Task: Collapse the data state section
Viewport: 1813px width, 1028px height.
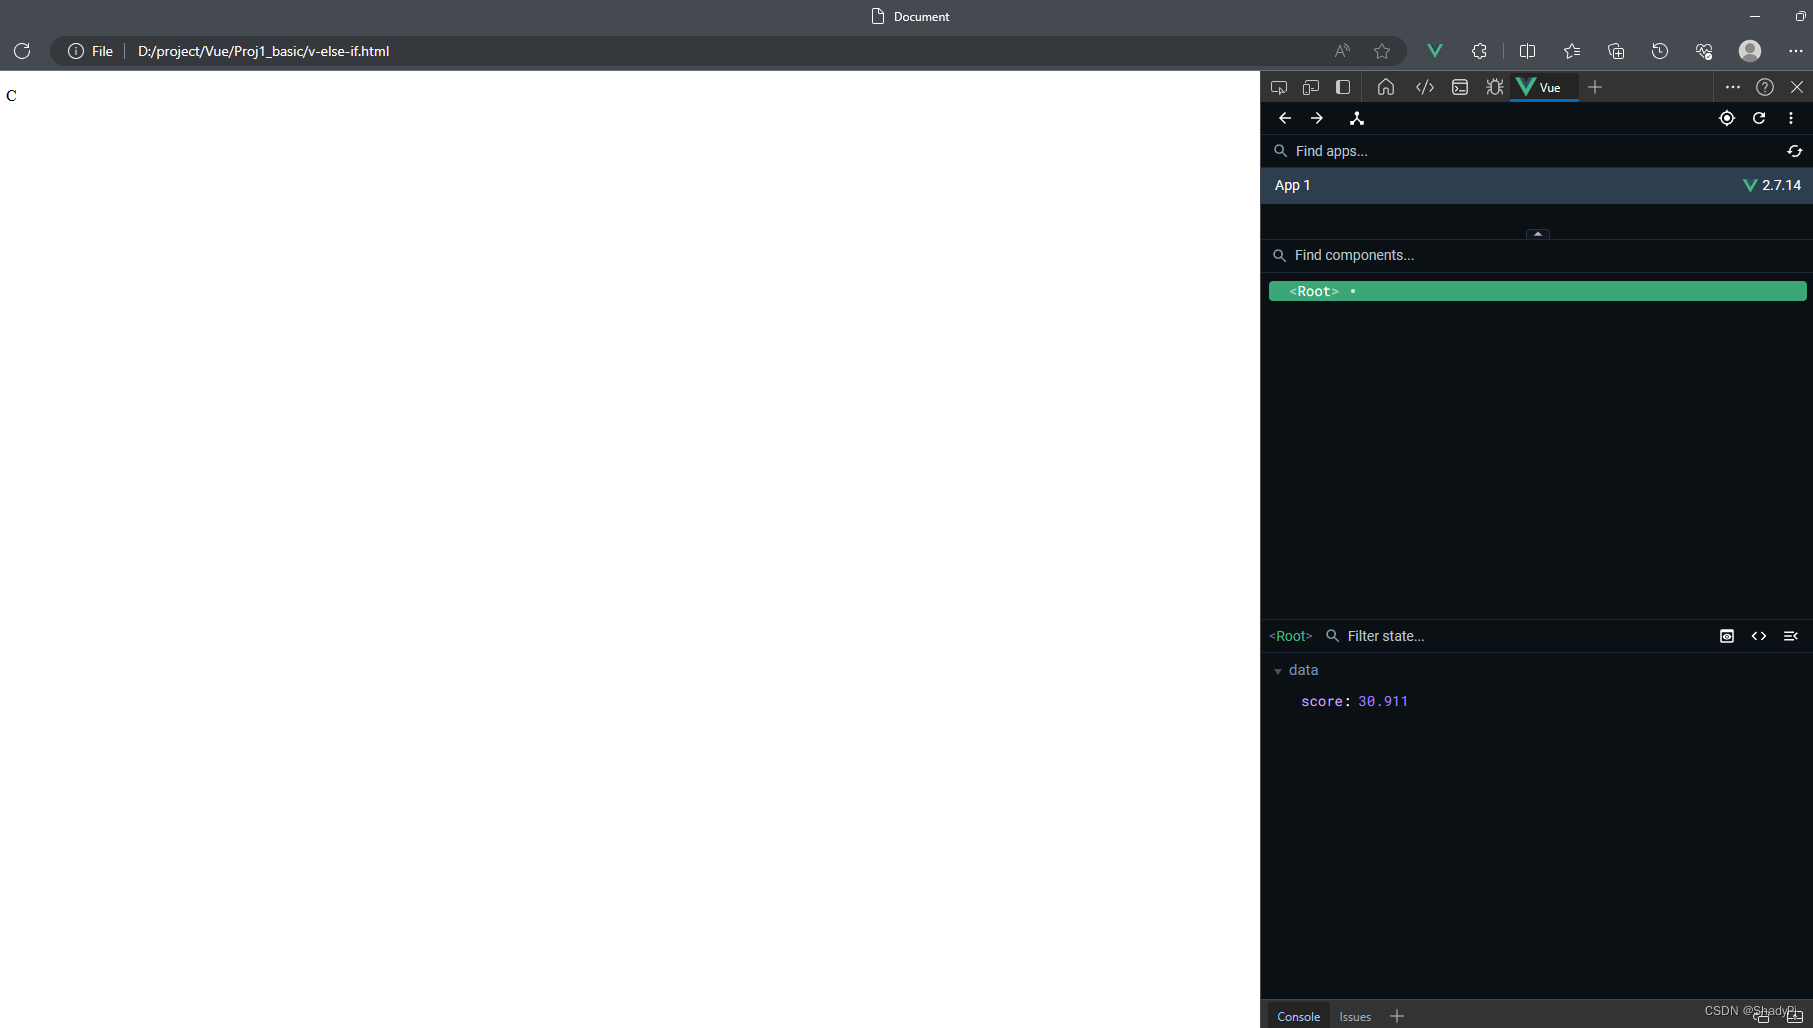Action: (1278, 671)
